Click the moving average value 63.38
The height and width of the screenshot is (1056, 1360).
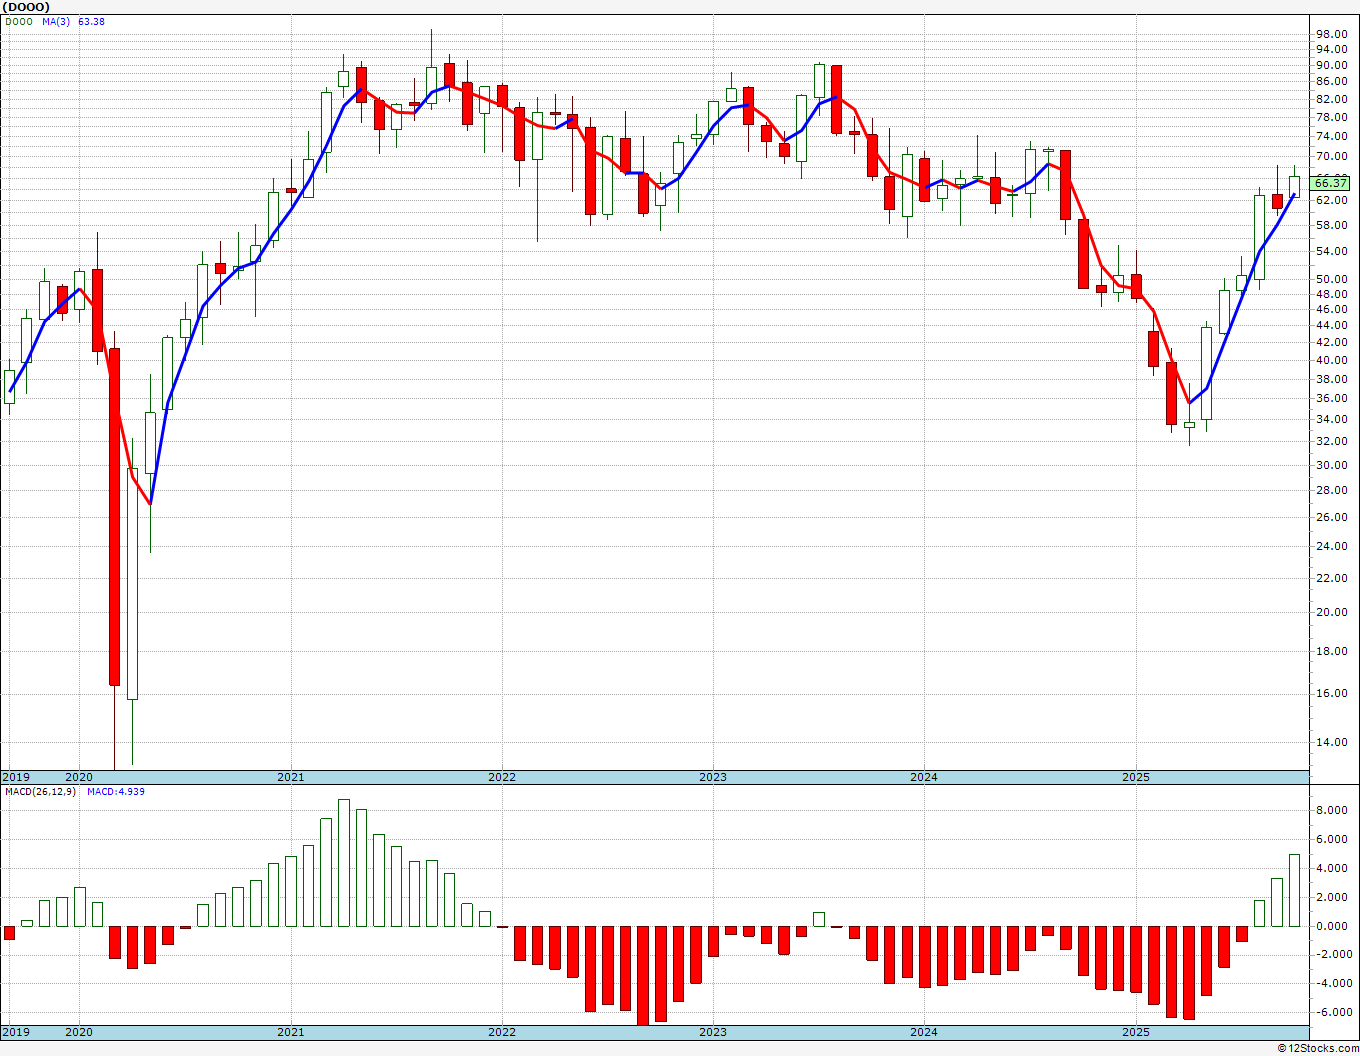coord(91,21)
